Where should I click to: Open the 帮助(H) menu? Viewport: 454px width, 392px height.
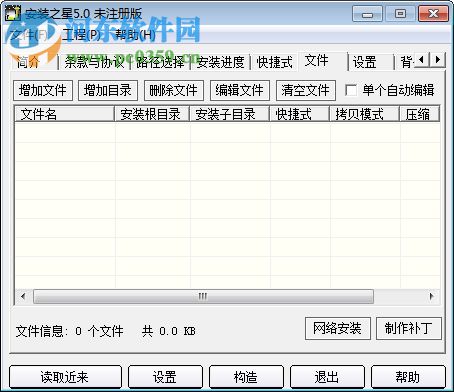click(135, 35)
